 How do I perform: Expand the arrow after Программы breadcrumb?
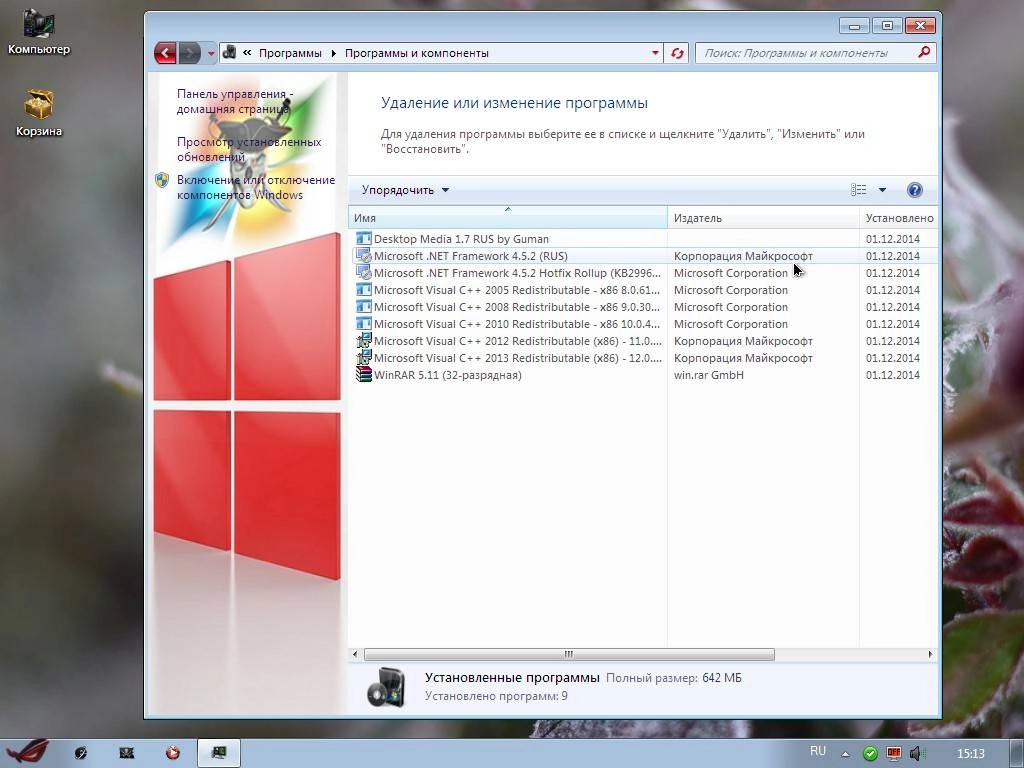333,53
